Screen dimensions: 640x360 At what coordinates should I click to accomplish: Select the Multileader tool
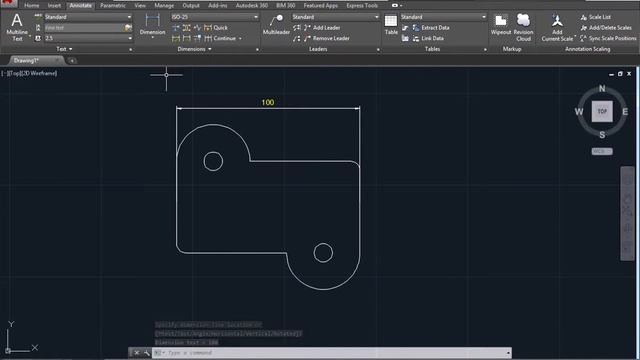coord(276,24)
